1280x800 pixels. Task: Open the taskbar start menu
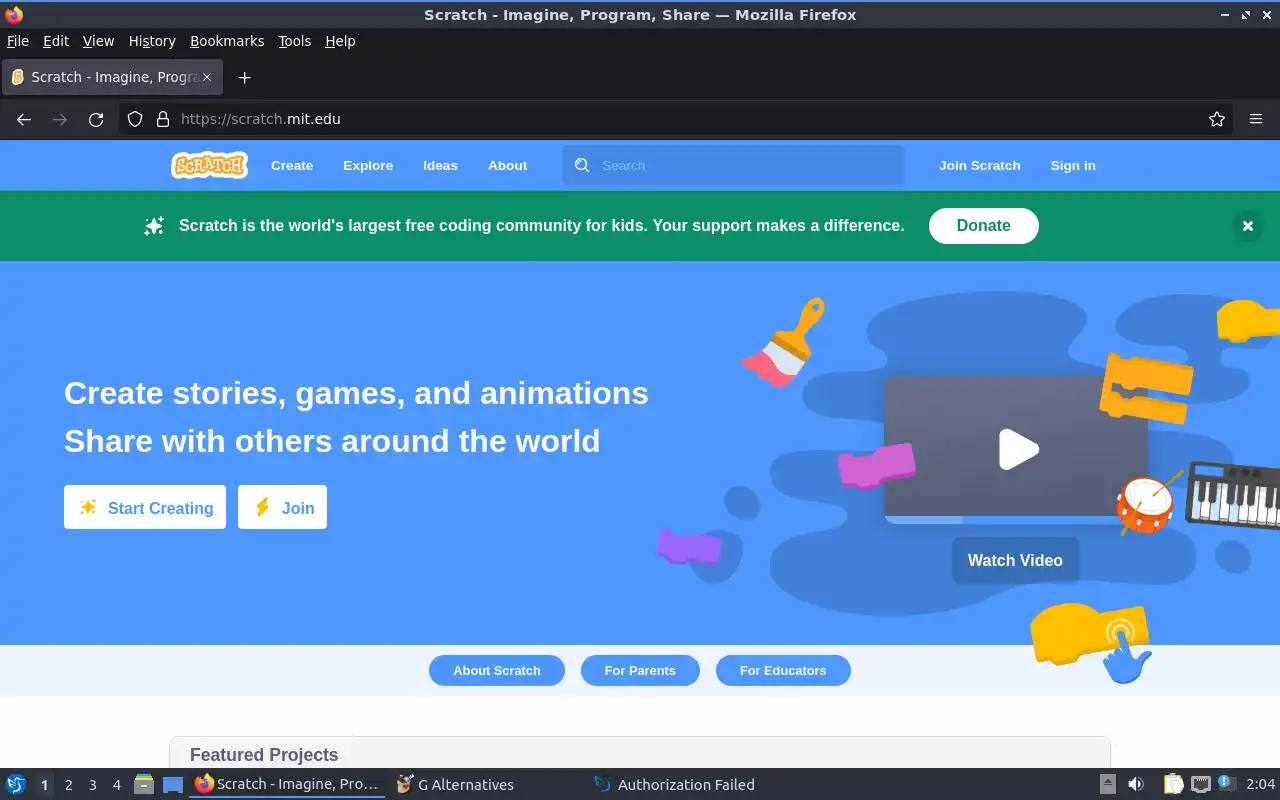pyautogui.click(x=16, y=785)
